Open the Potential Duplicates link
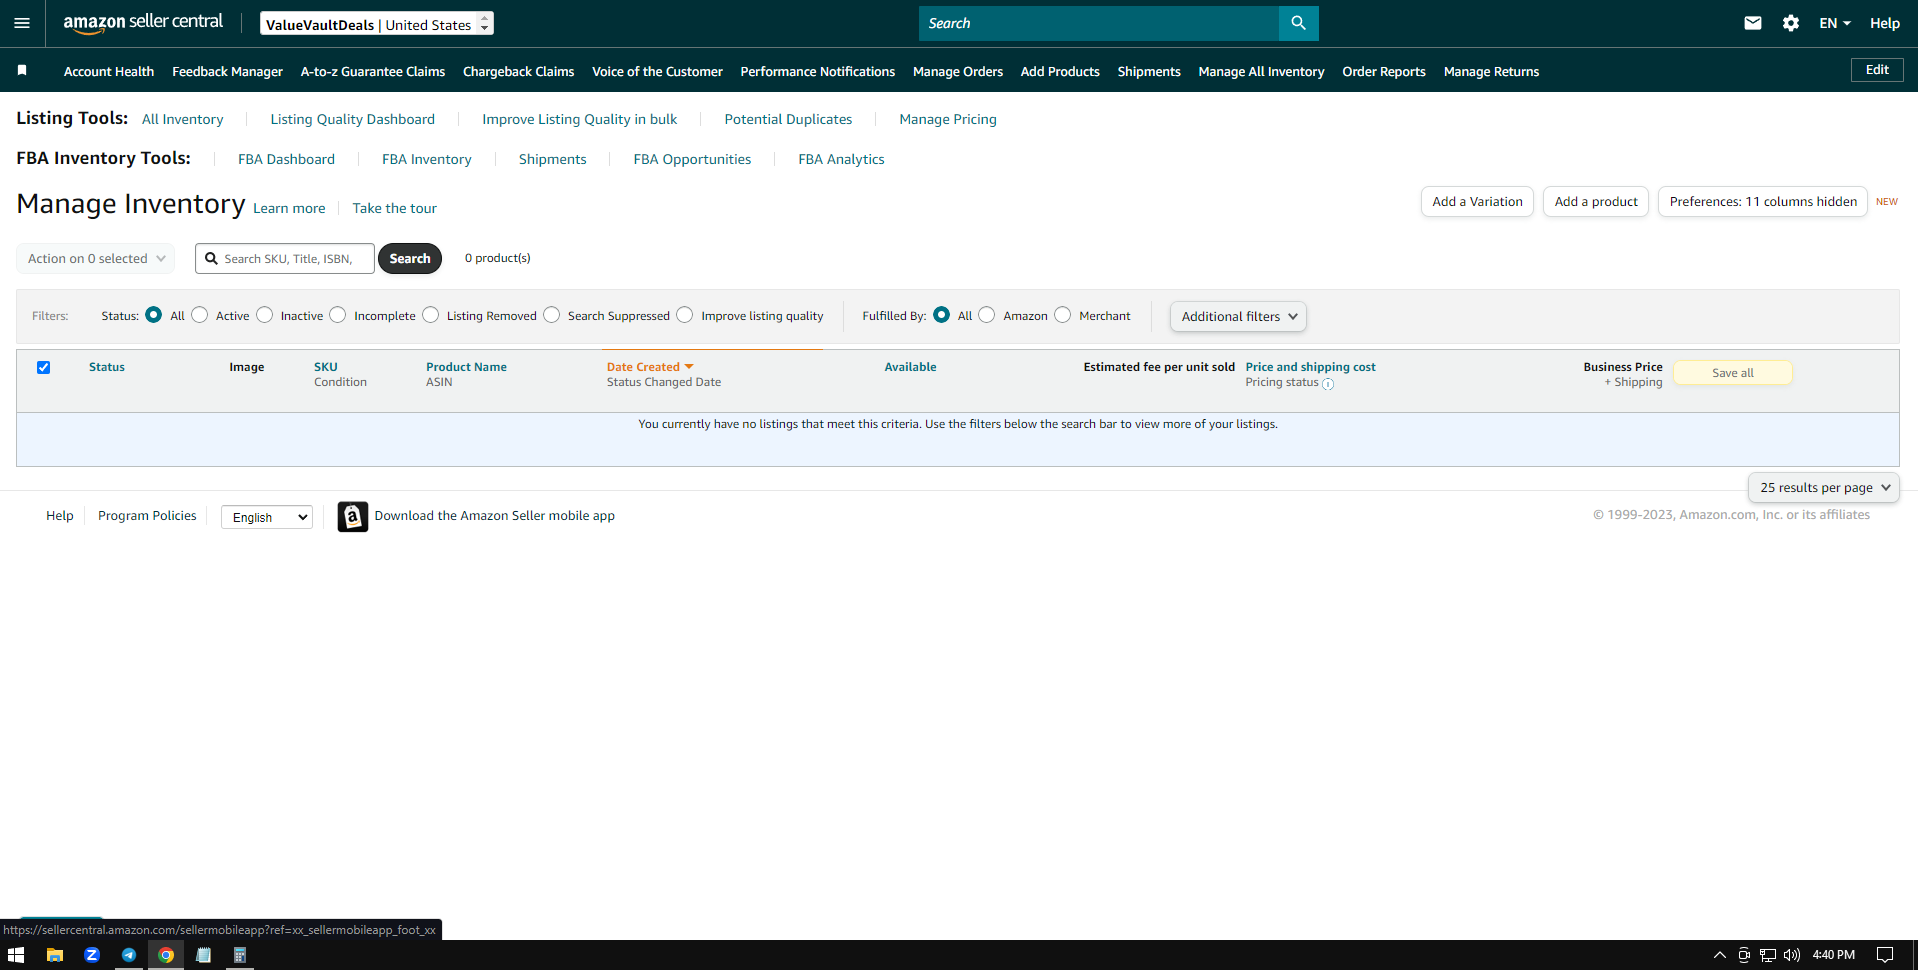 (x=788, y=119)
